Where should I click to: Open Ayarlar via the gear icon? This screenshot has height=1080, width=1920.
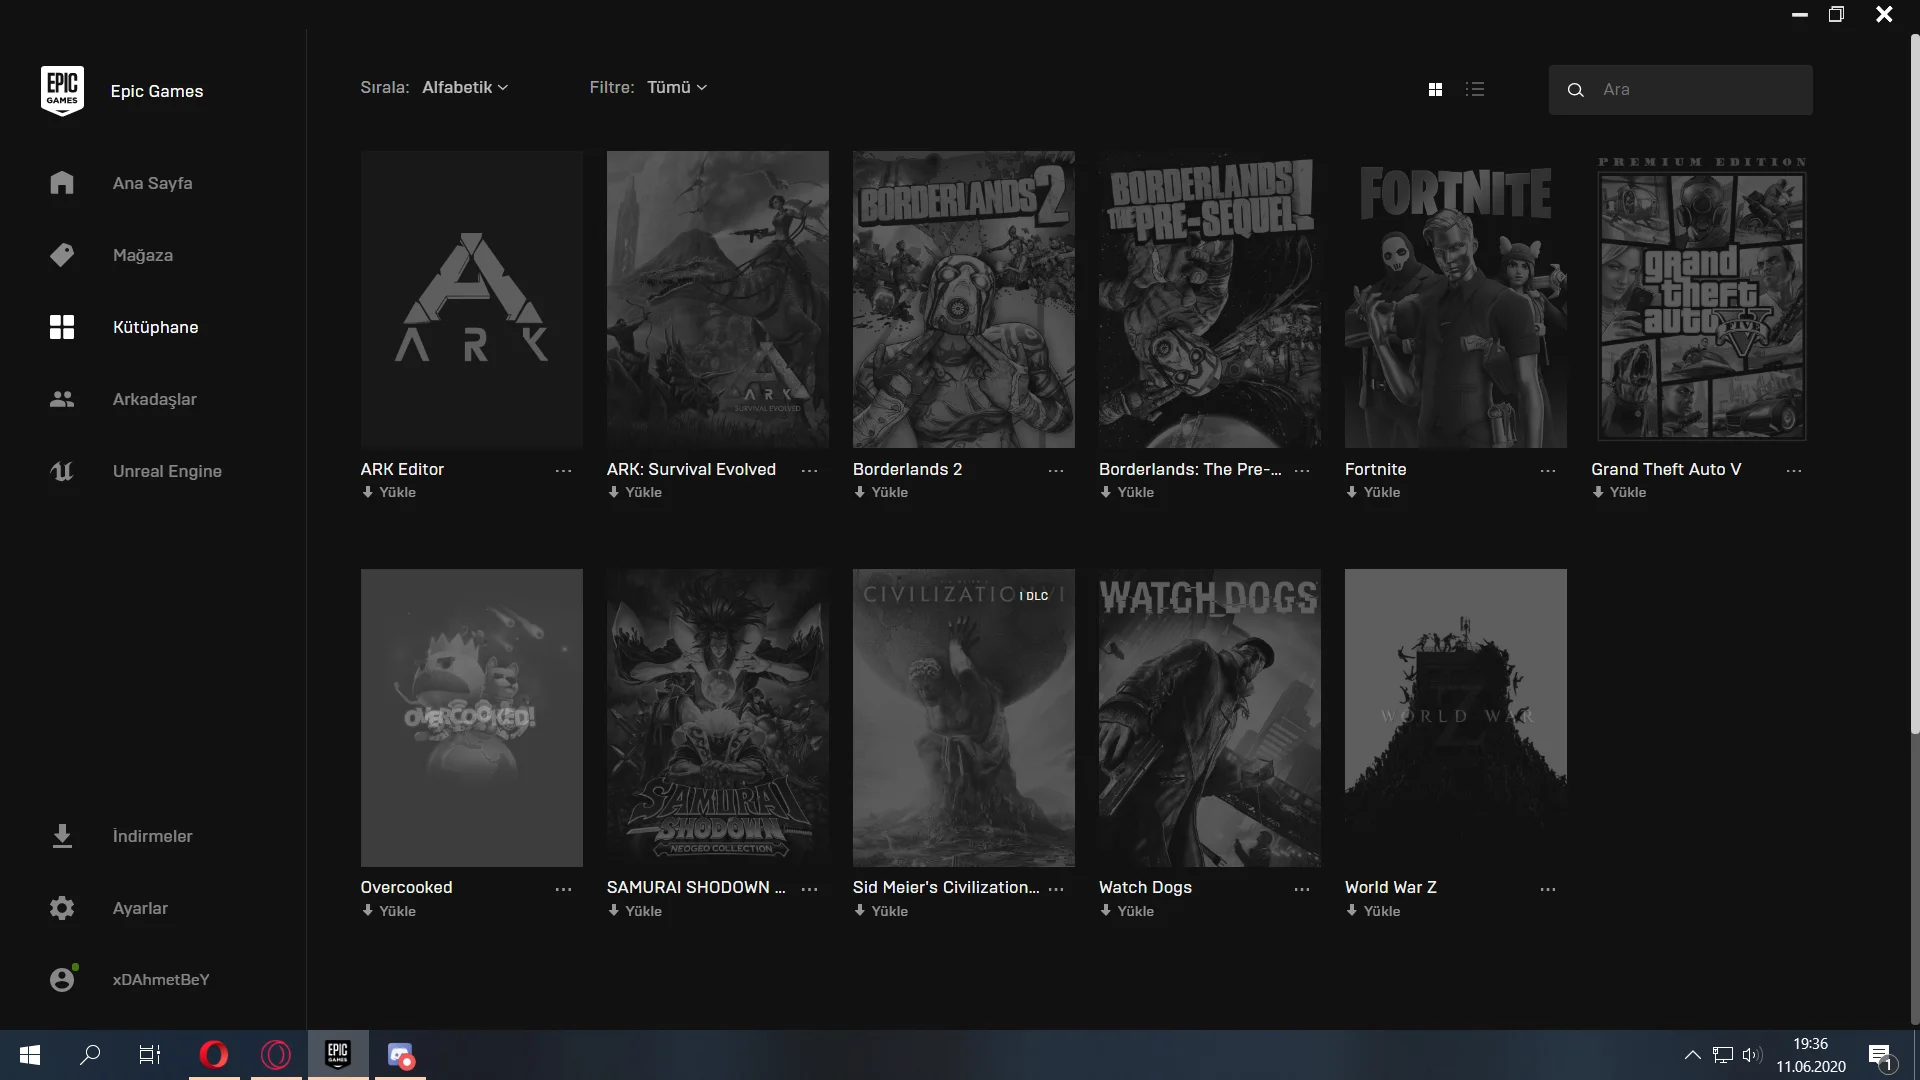(61, 908)
